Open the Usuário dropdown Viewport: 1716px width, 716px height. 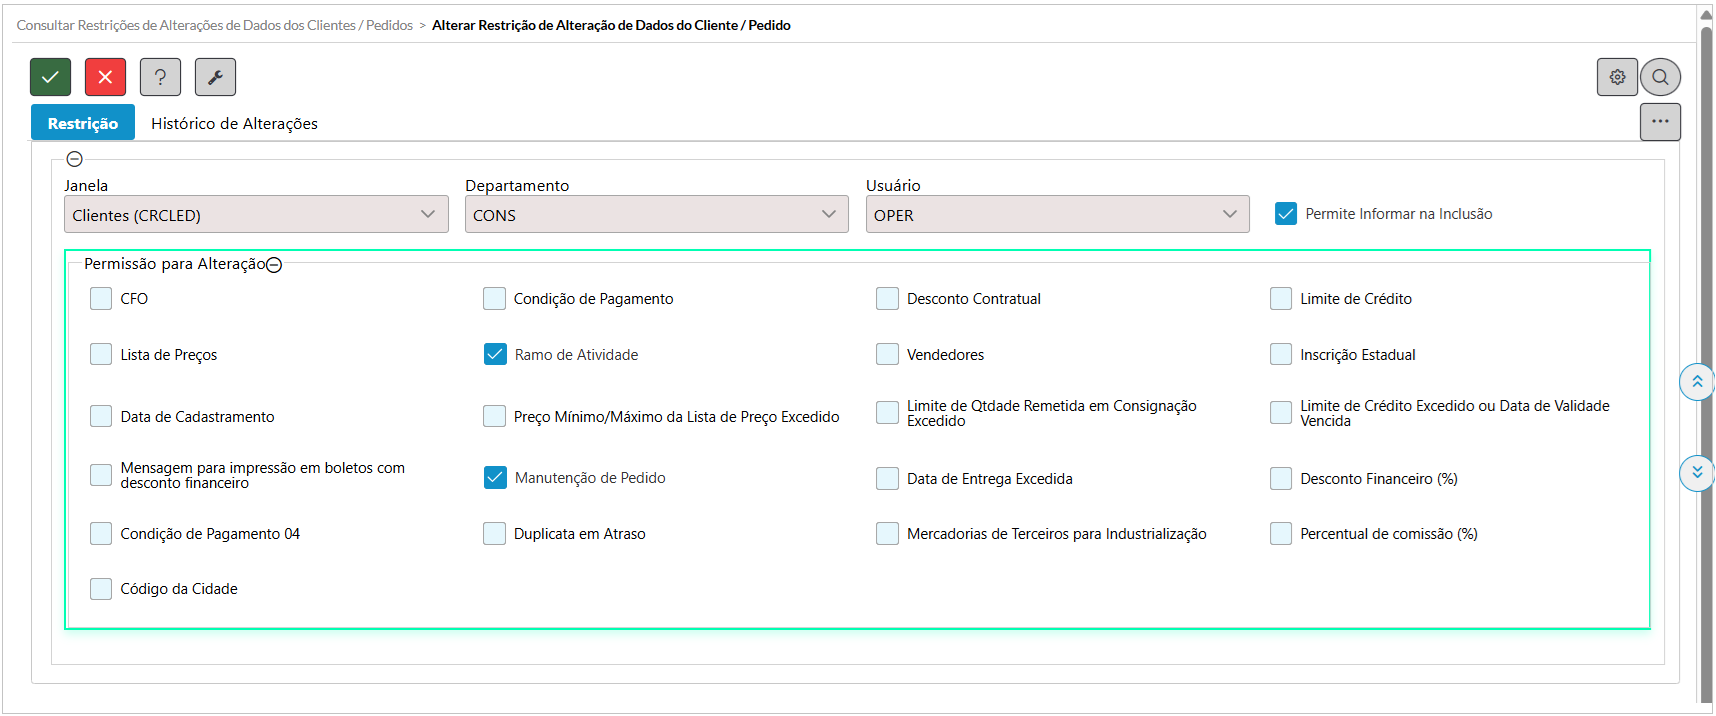pyautogui.click(x=1057, y=215)
